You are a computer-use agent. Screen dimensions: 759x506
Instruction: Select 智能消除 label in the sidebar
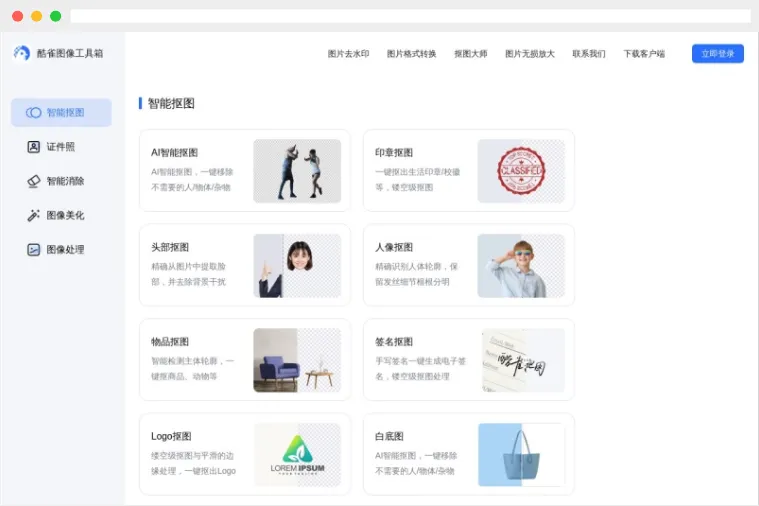(x=65, y=181)
